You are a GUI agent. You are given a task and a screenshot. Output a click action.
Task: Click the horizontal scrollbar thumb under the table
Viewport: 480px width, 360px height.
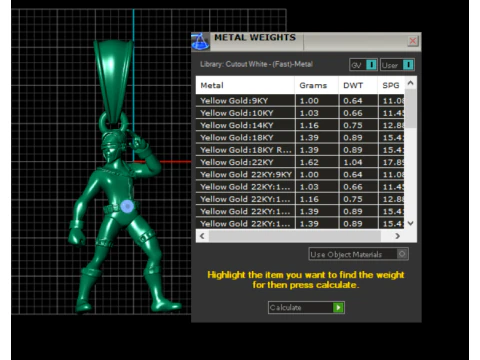(x=295, y=236)
